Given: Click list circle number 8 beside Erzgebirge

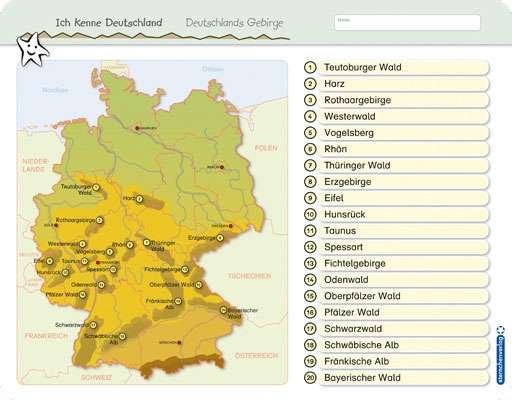Looking at the screenshot, I should coord(310,182).
